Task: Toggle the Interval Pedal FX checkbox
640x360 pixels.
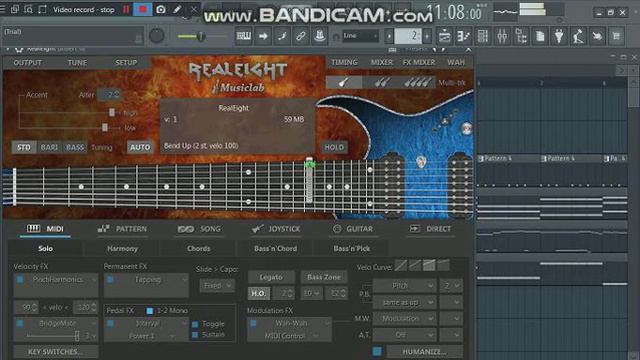Action: tap(110, 323)
